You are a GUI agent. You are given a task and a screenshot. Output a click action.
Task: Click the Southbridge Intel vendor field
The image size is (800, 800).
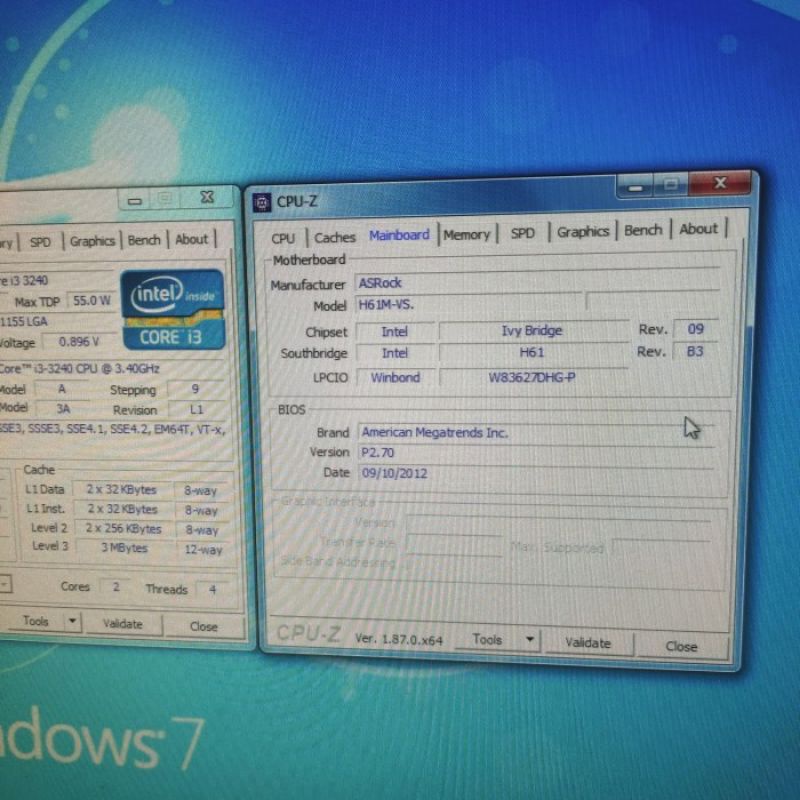pos(395,353)
